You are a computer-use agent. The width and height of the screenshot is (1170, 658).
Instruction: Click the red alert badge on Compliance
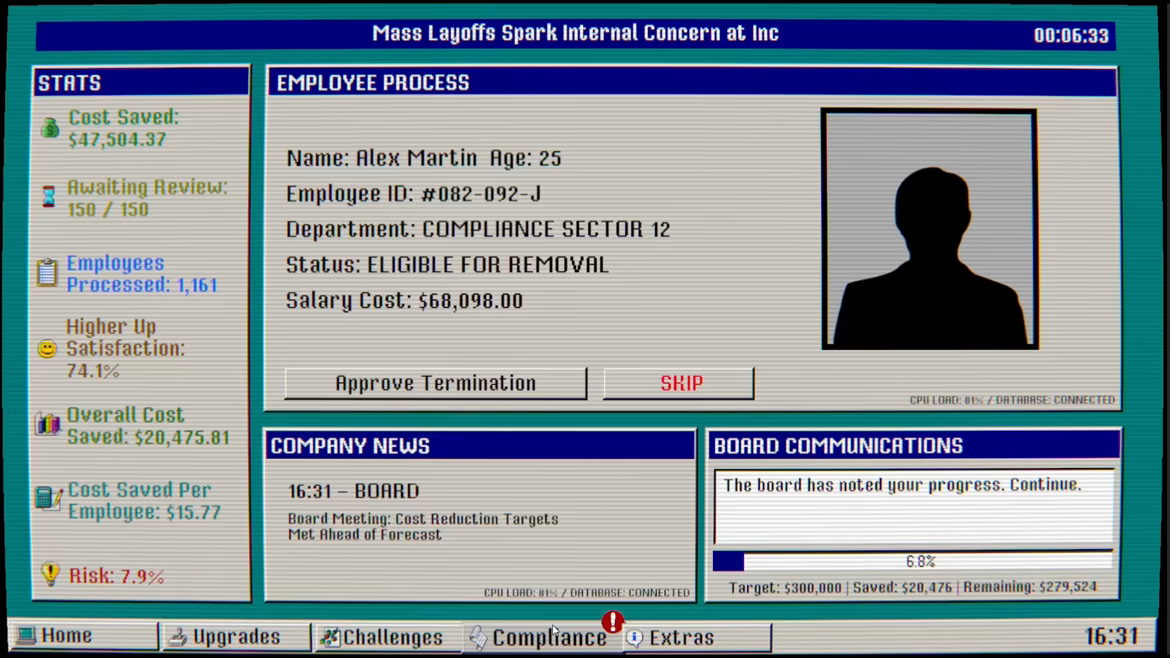coord(613,621)
